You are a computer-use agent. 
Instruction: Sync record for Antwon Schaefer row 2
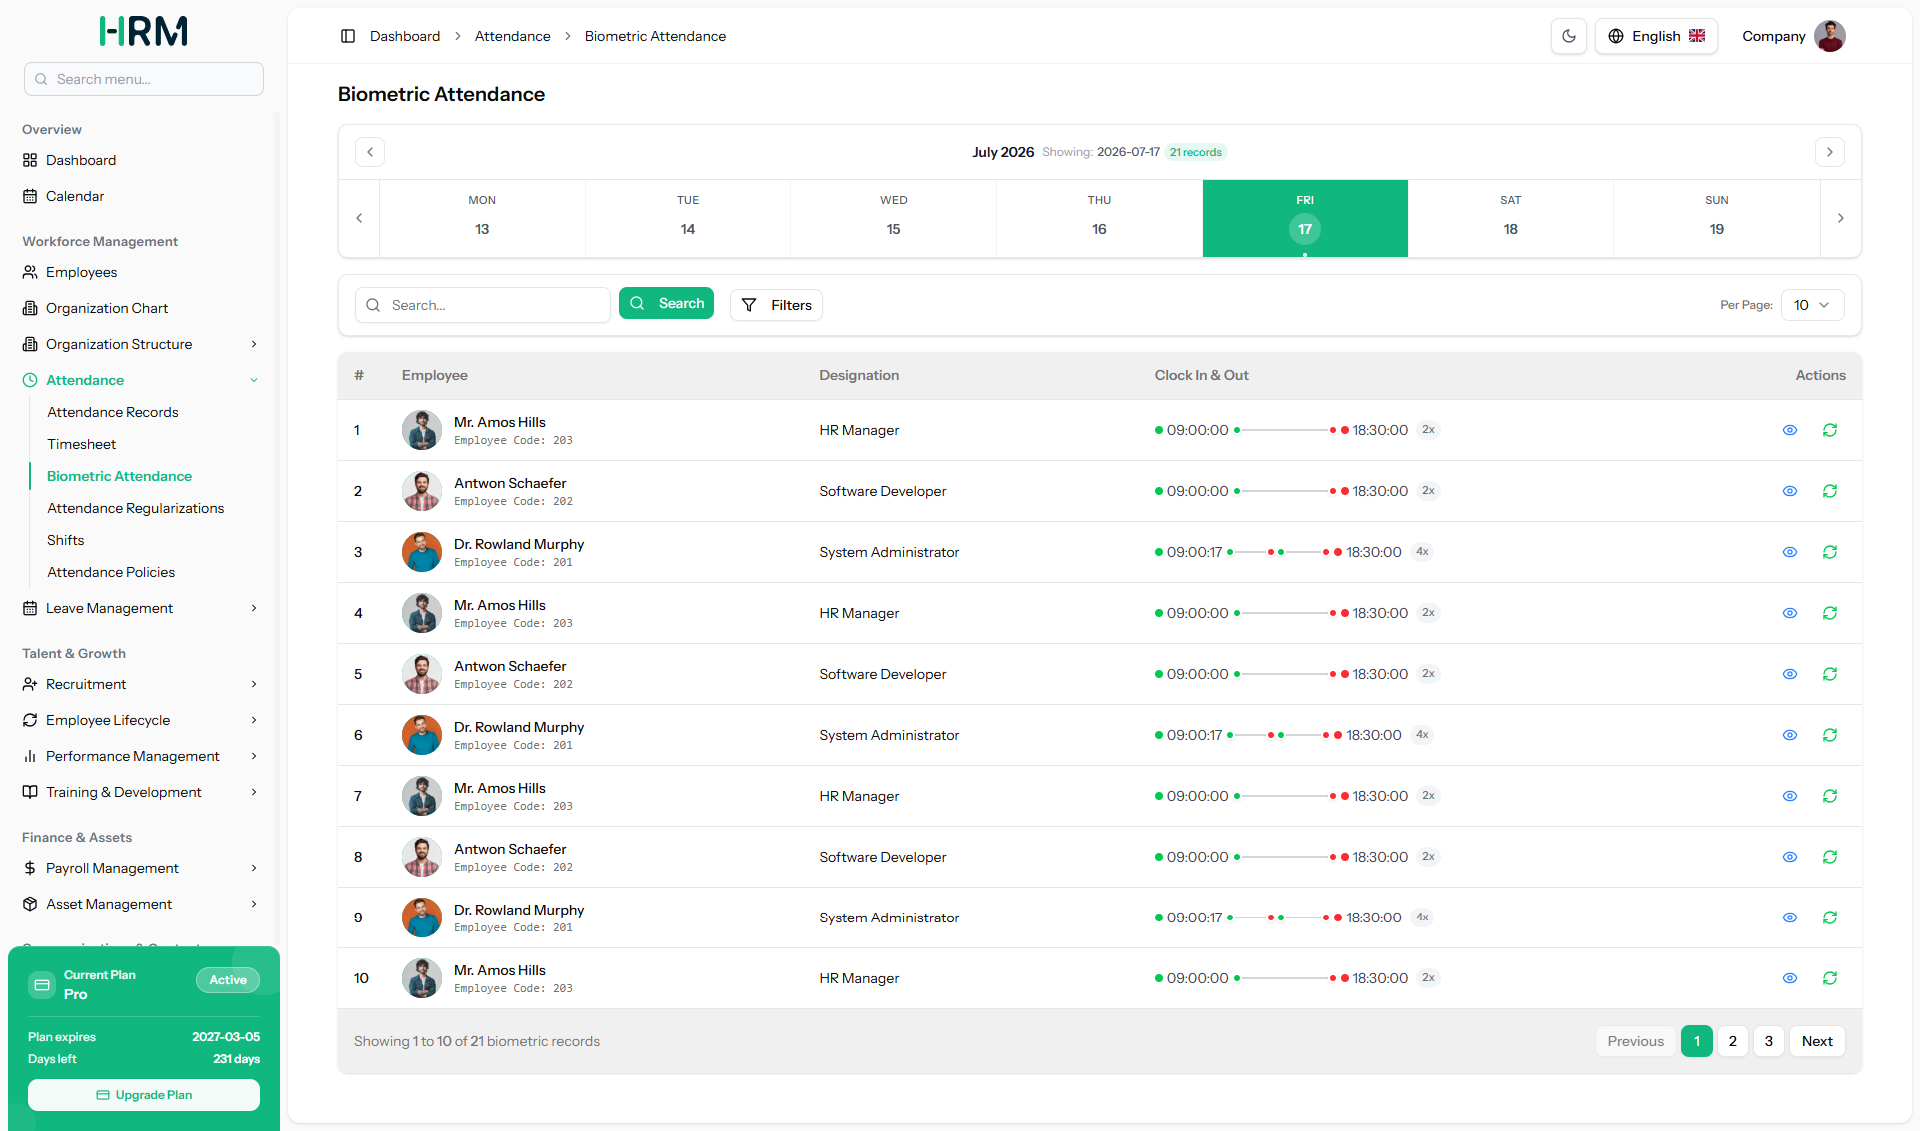(x=1830, y=491)
